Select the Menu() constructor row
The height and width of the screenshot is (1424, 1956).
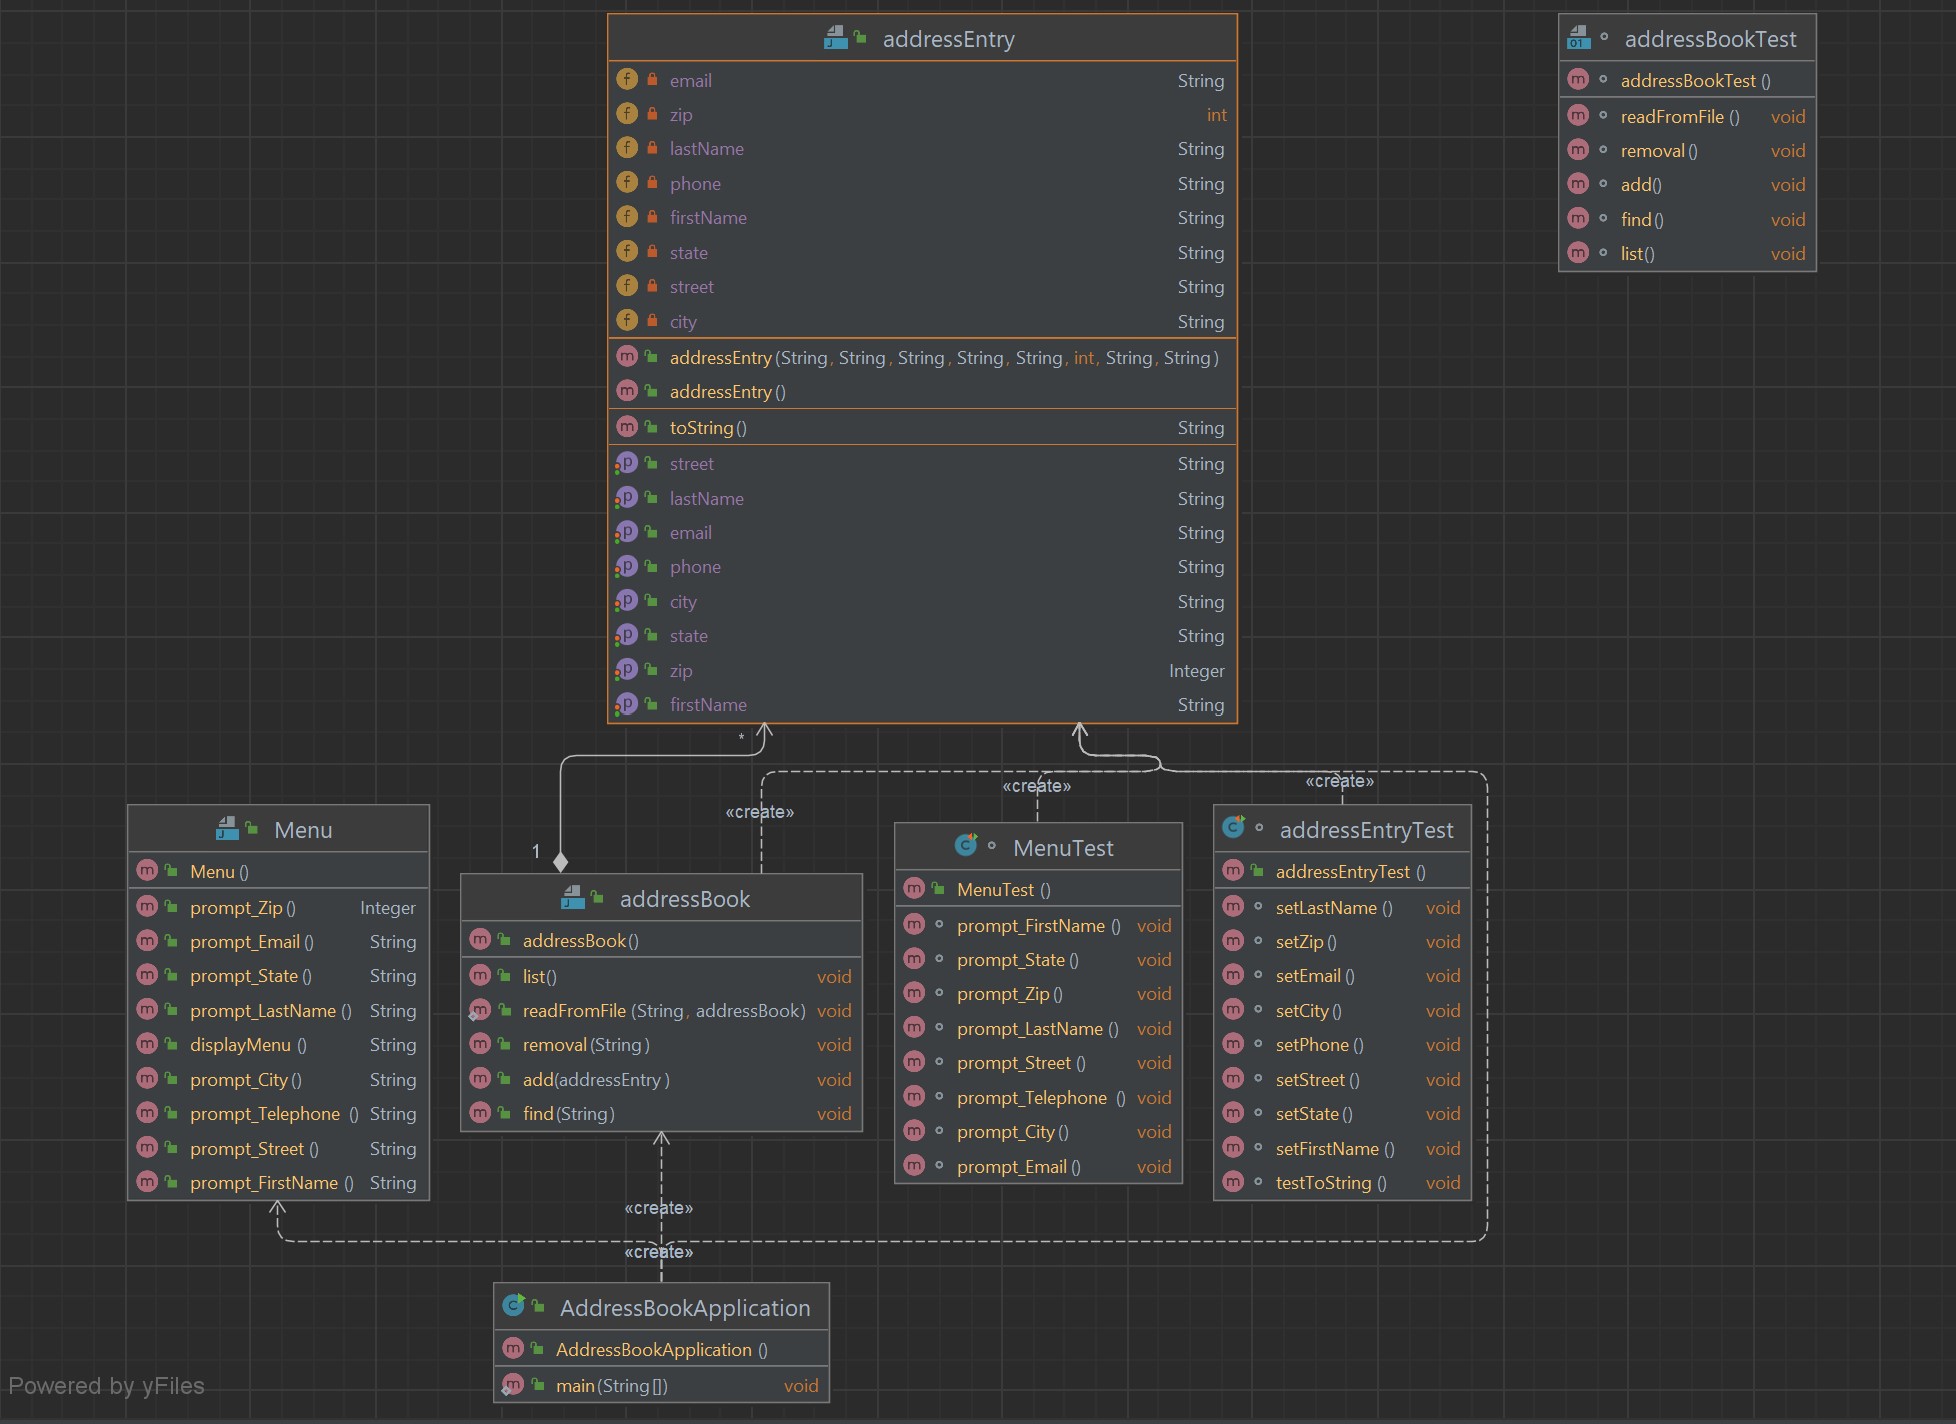coord(278,871)
